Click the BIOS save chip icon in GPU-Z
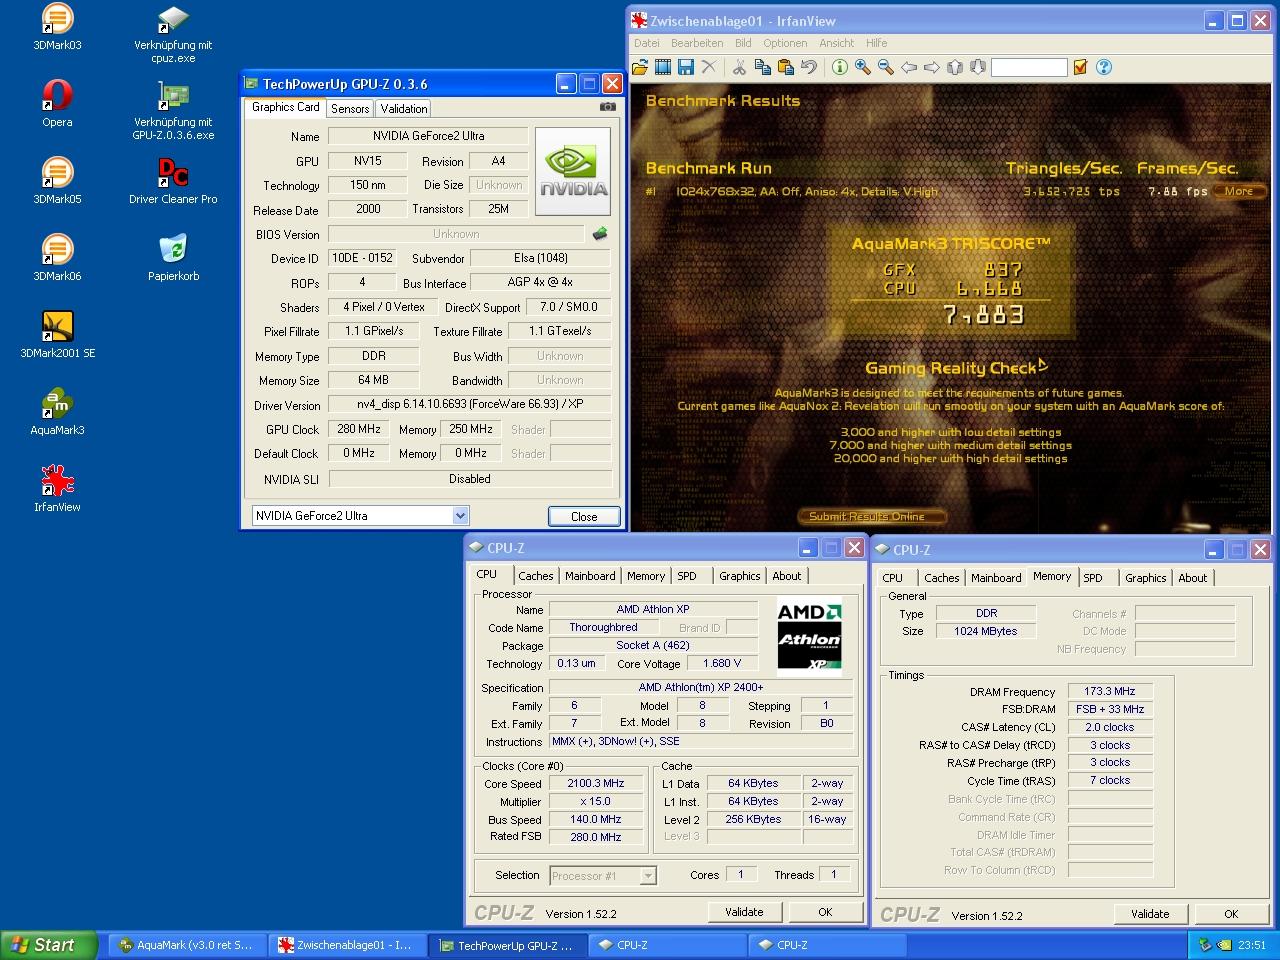Viewport: 1280px width, 960px height. 600,234
